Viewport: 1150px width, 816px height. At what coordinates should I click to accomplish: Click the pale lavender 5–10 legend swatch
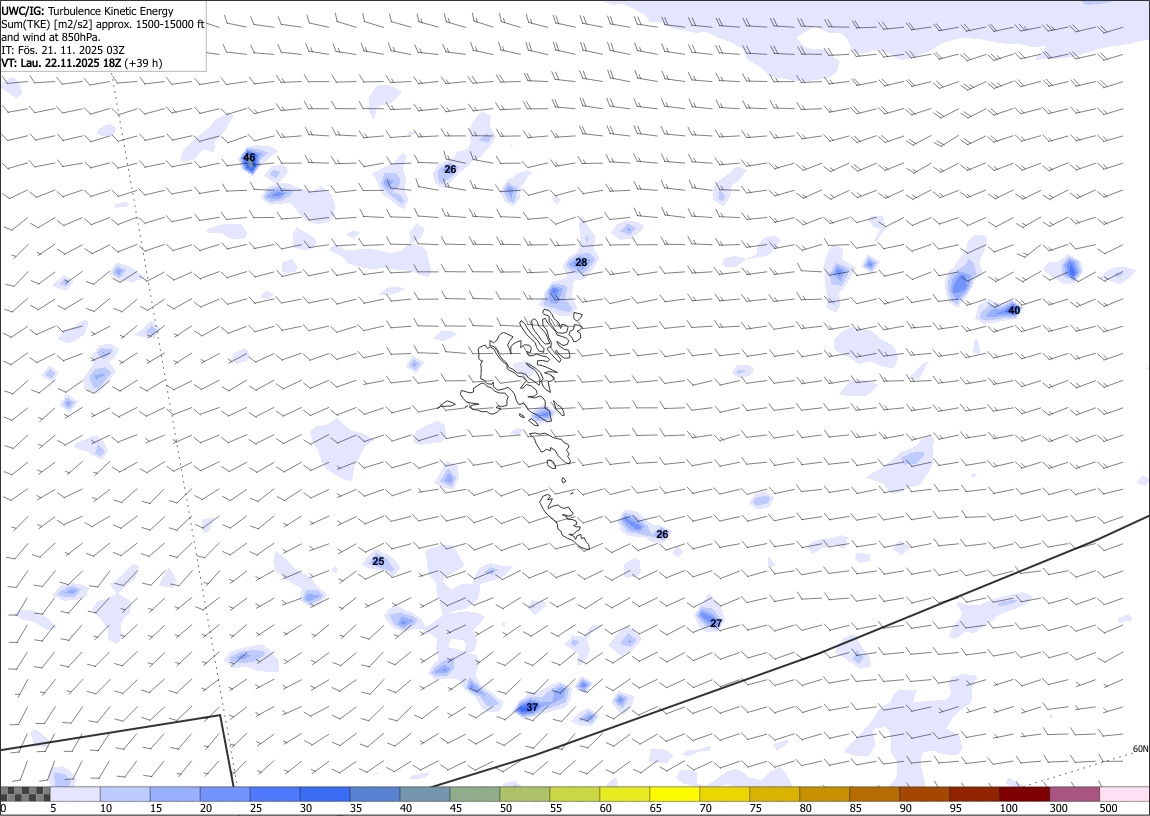(75, 794)
